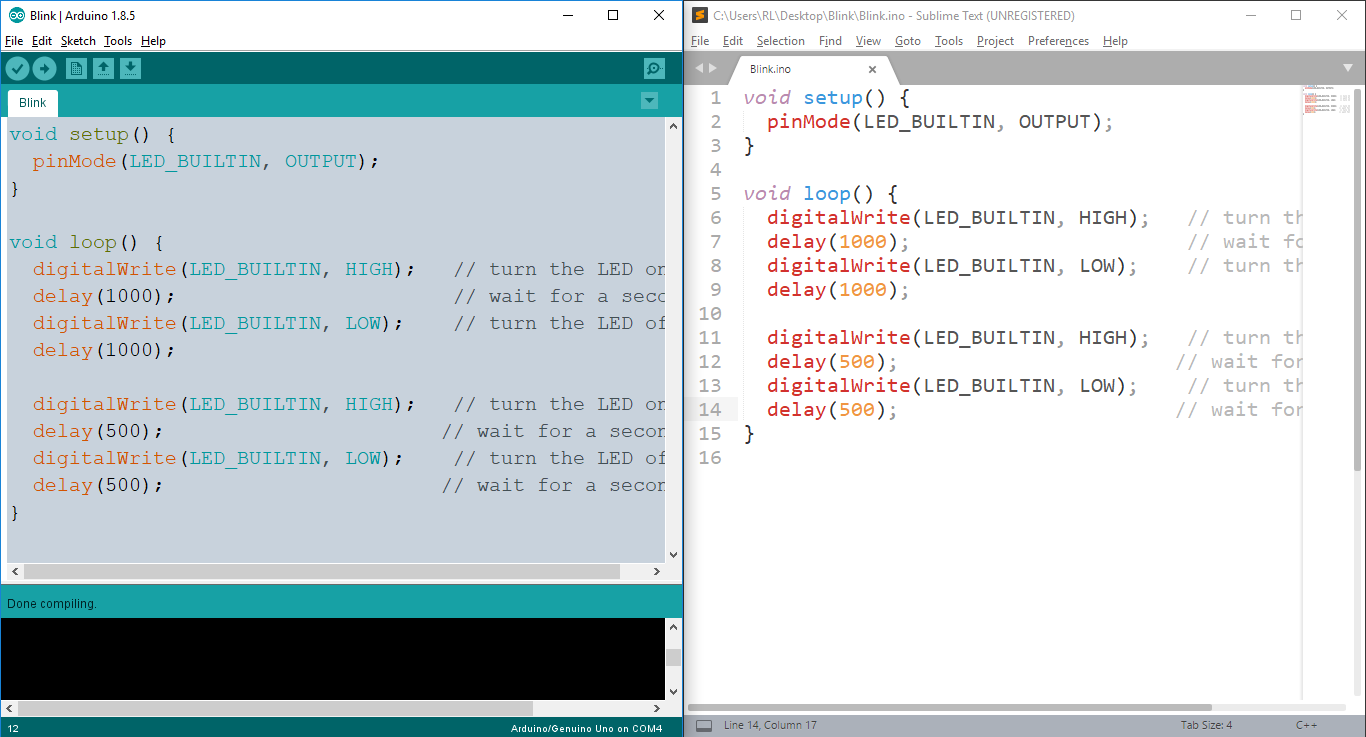Open the Arduino Sketch menu

pos(78,41)
